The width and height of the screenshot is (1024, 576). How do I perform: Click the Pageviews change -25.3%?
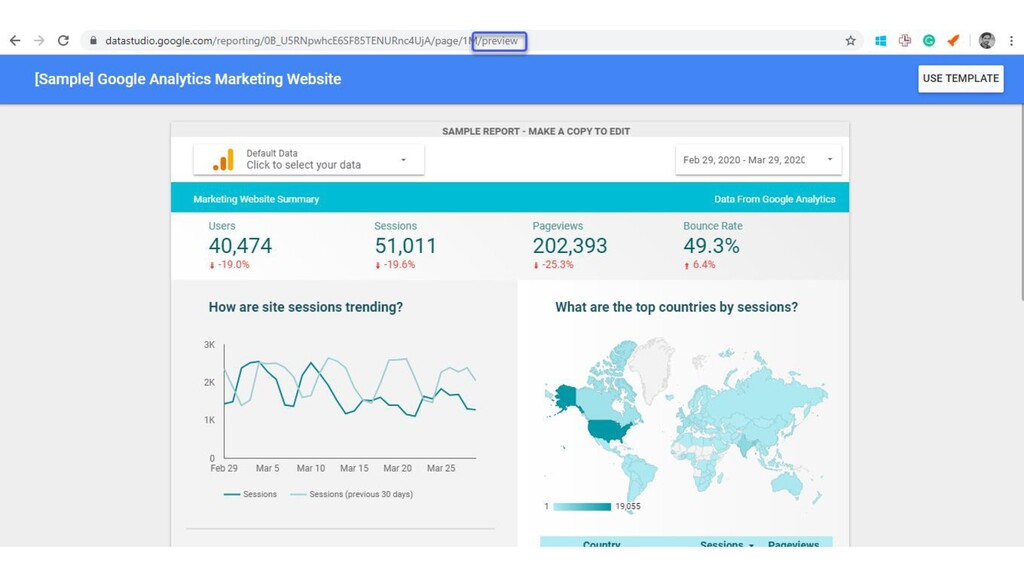pos(553,264)
